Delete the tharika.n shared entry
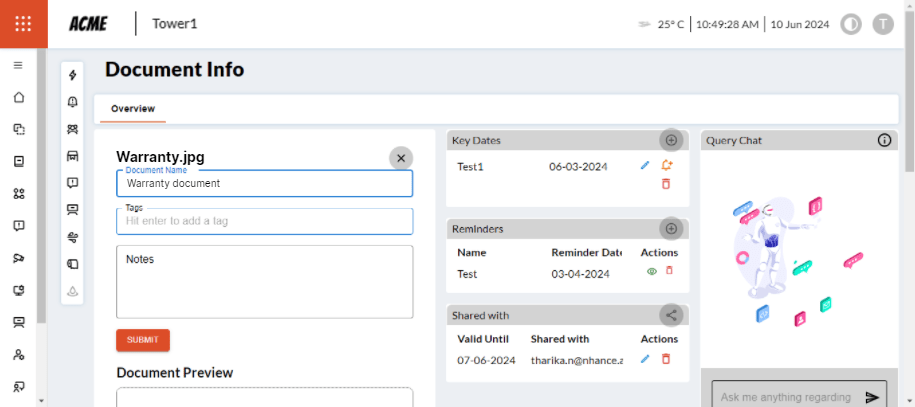The image size is (915, 407). pos(666,359)
